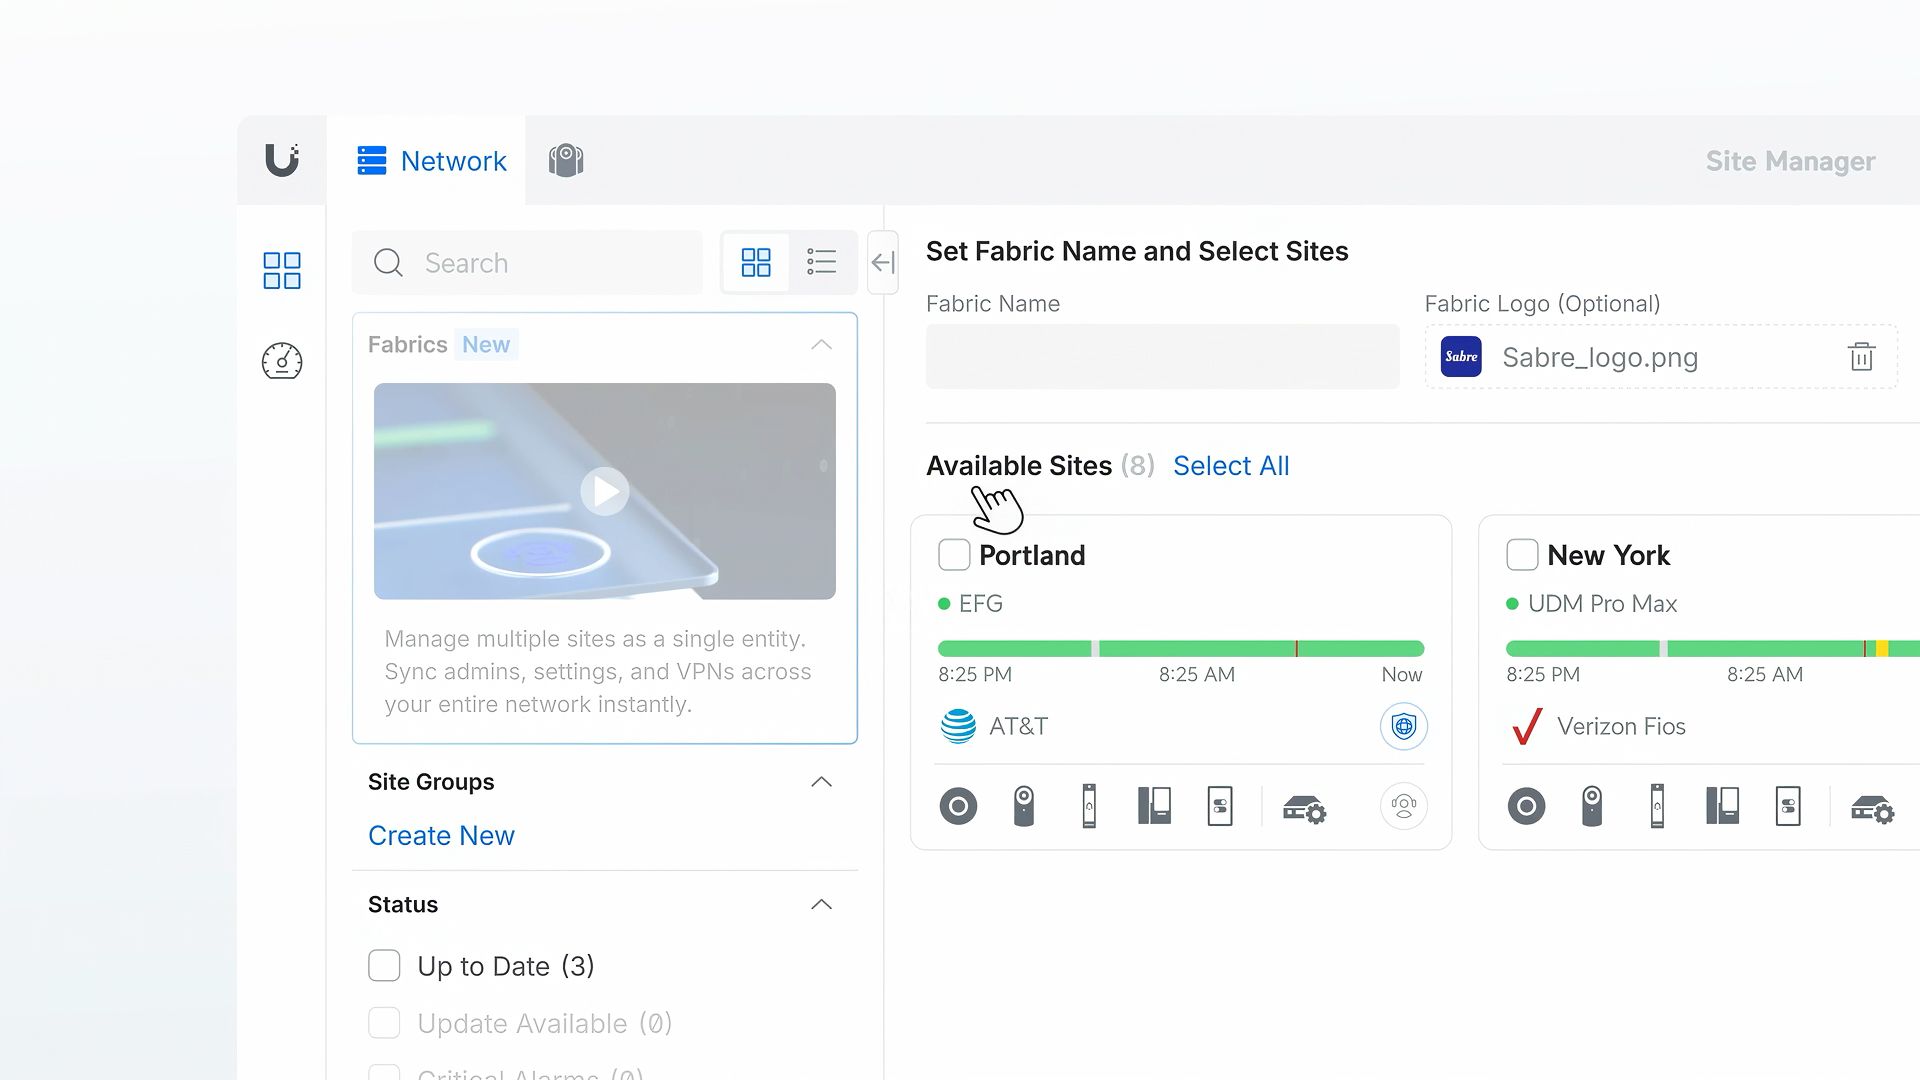Click the Select All link
This screenshot has width=1920, height=1080.
click(1231, 466)
